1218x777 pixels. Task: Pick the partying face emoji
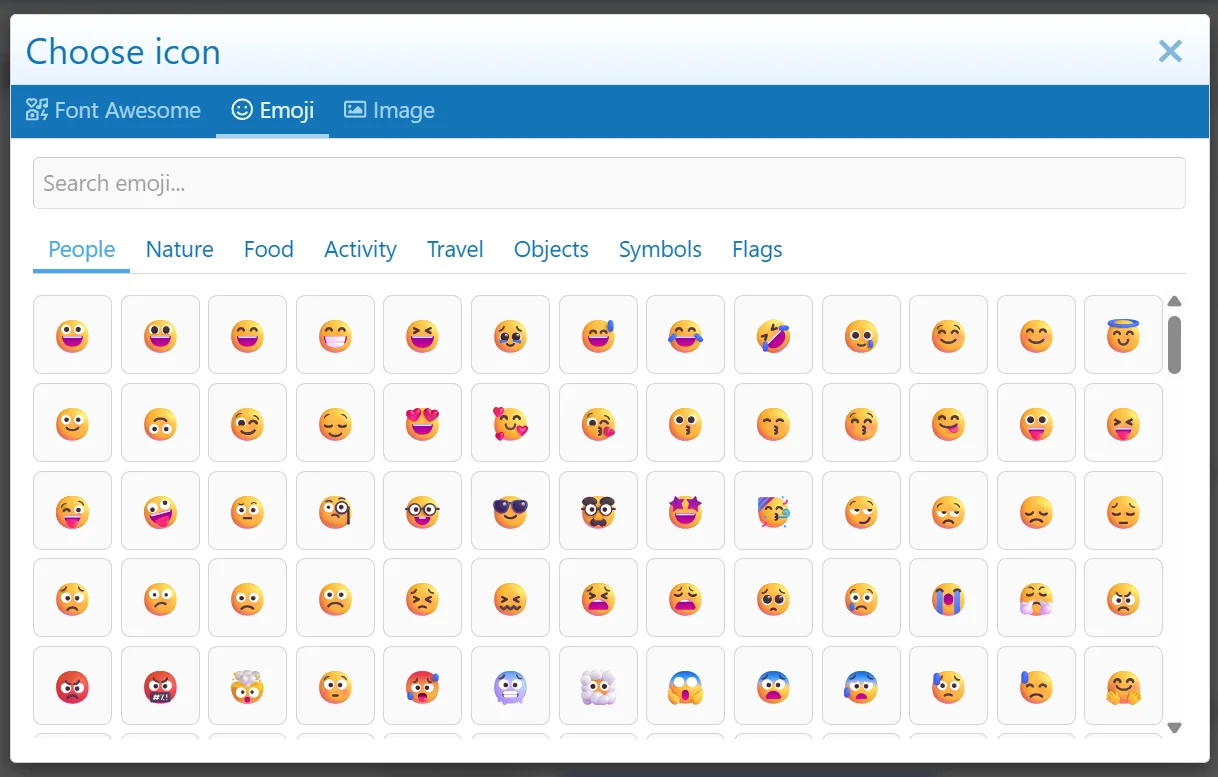coord(773,511)
